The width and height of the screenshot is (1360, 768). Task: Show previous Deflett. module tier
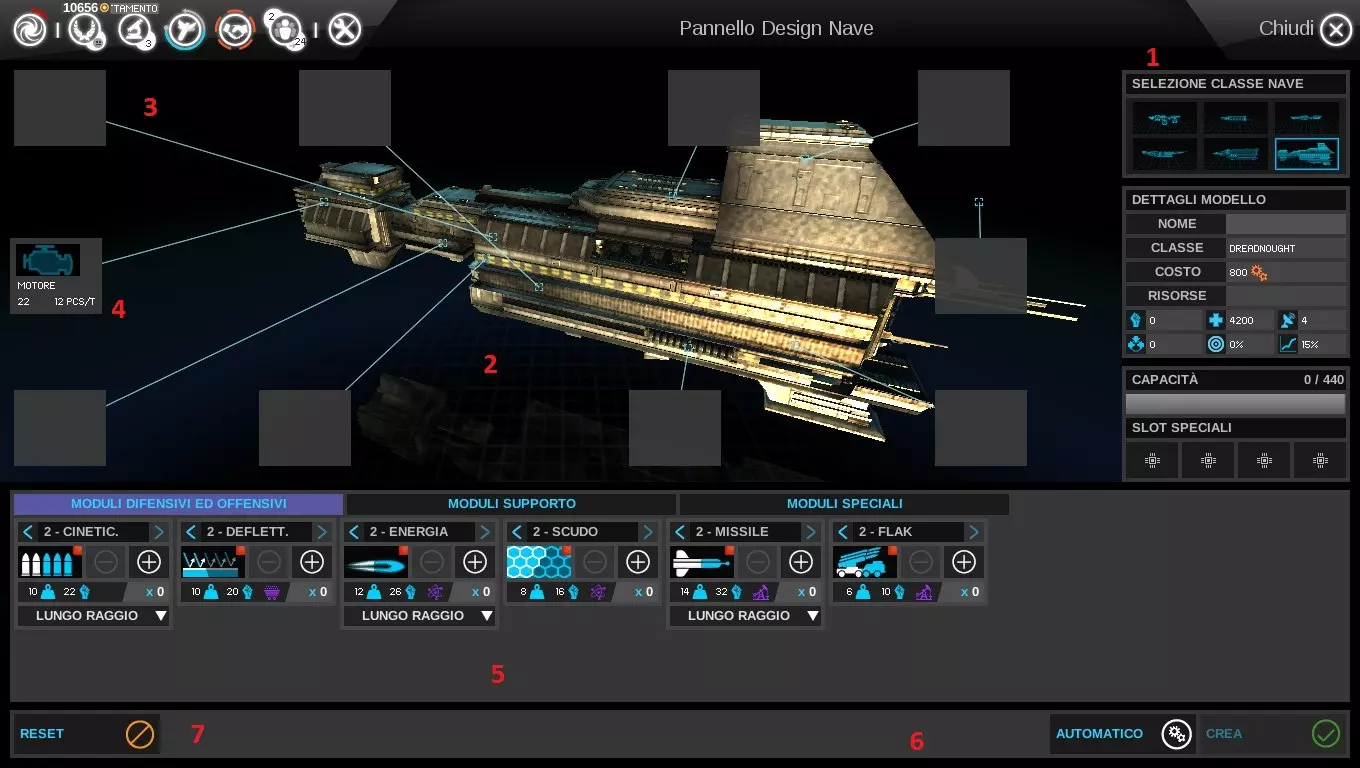tap(191, 532)
